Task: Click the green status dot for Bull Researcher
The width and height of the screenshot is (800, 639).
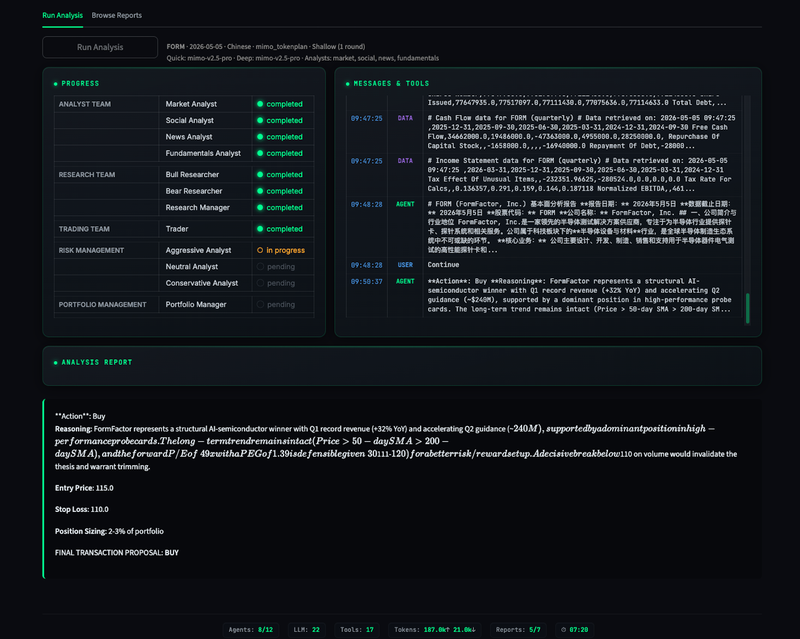Action: 260,175
